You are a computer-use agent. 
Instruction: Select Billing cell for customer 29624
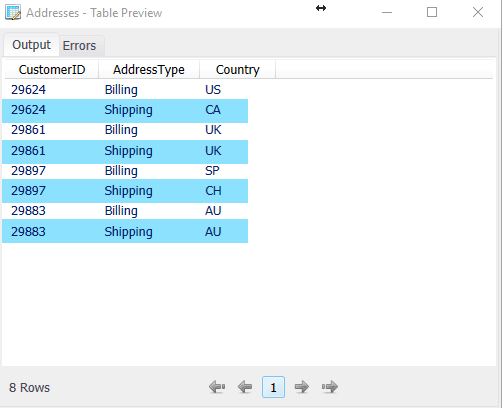(x=121, y=90)
